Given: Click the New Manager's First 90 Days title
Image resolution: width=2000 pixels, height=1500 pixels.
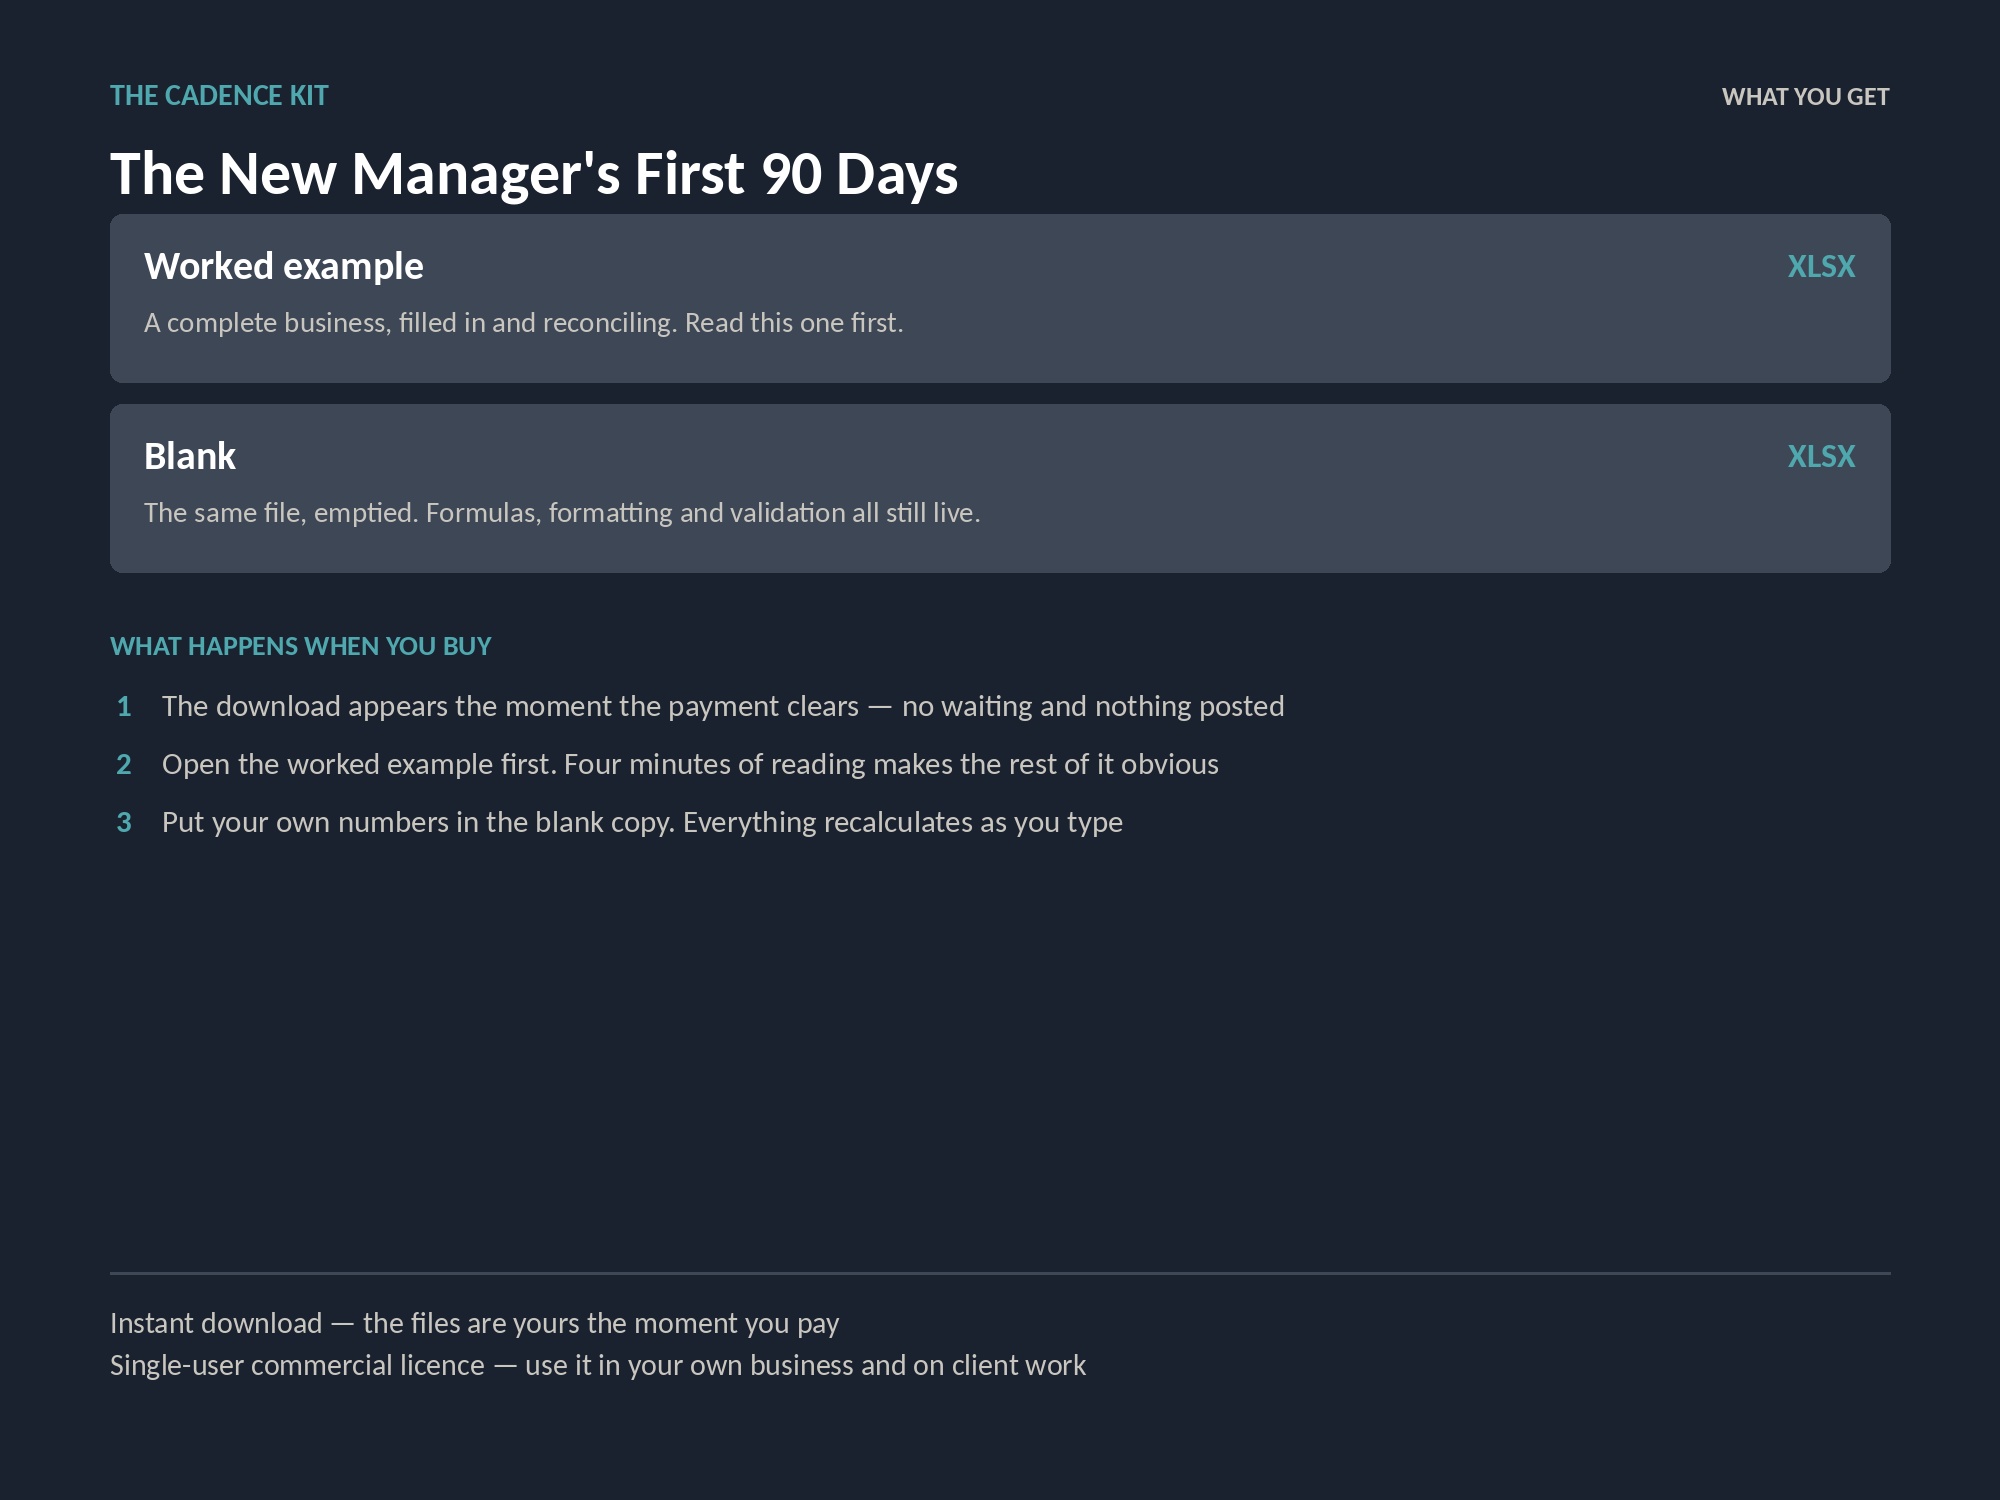Looking at the screenshot, I should (x=534, y=174).
